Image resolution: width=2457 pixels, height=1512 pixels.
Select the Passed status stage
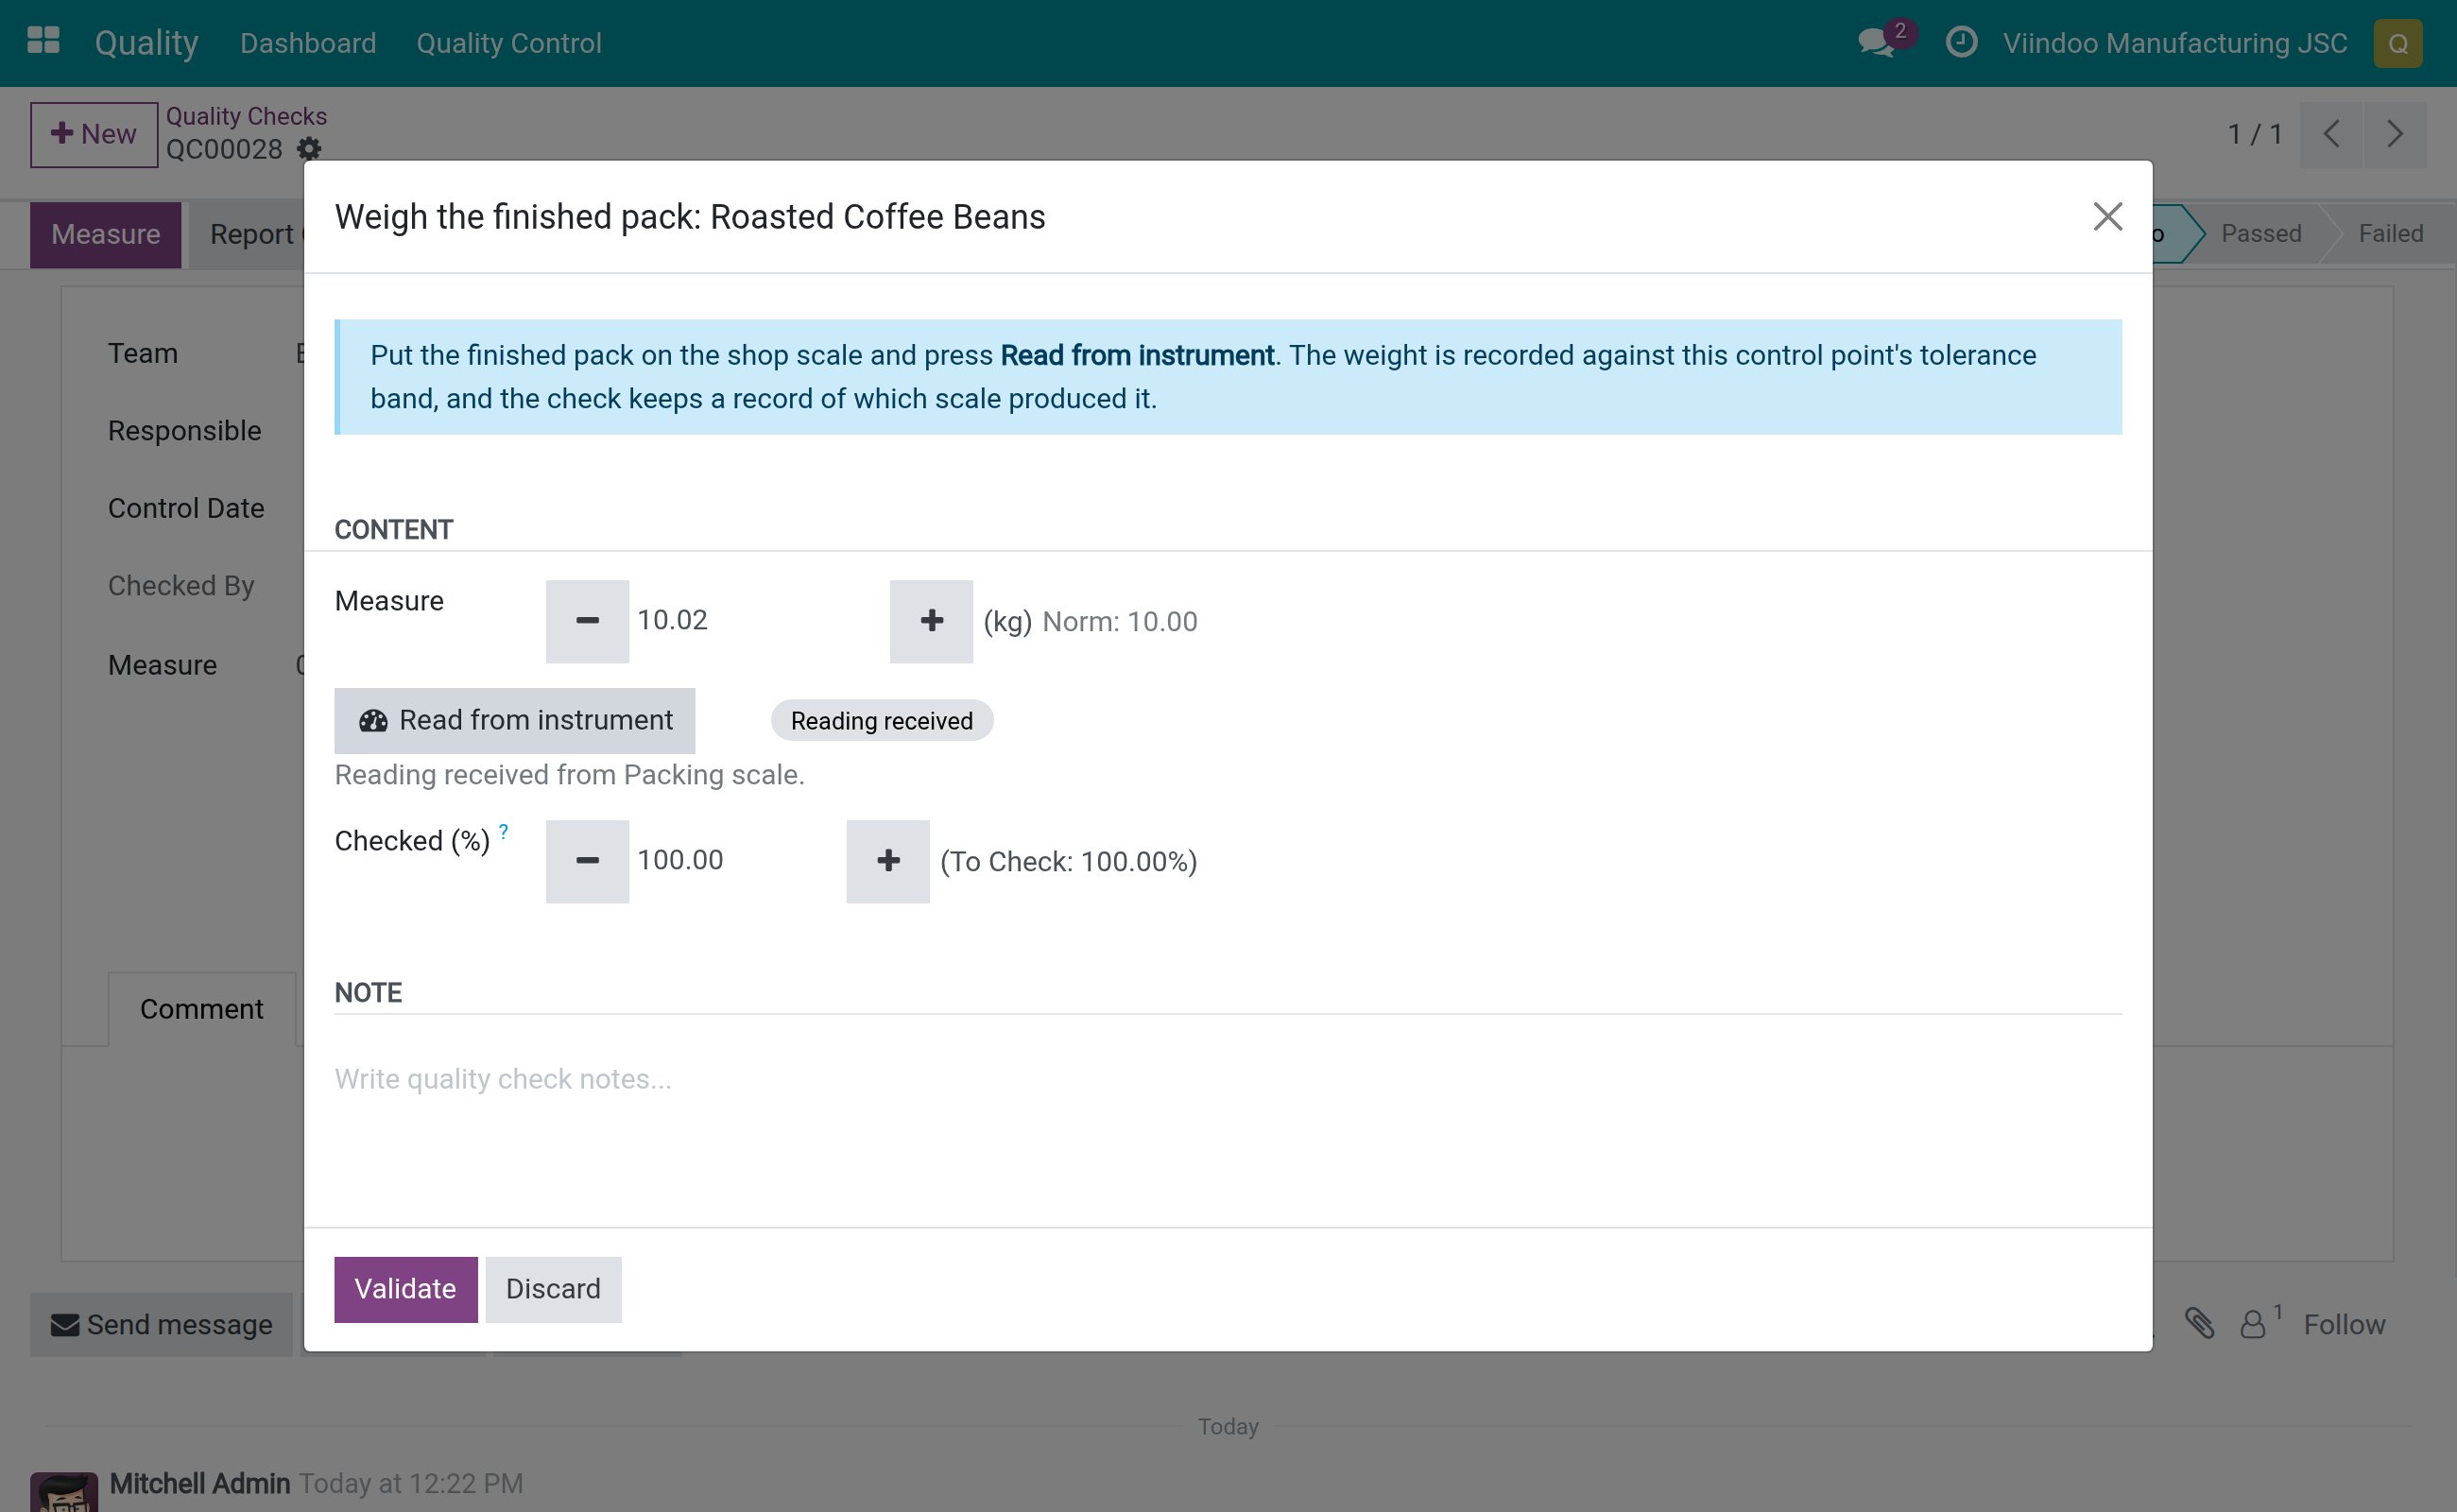[2260, 233]
